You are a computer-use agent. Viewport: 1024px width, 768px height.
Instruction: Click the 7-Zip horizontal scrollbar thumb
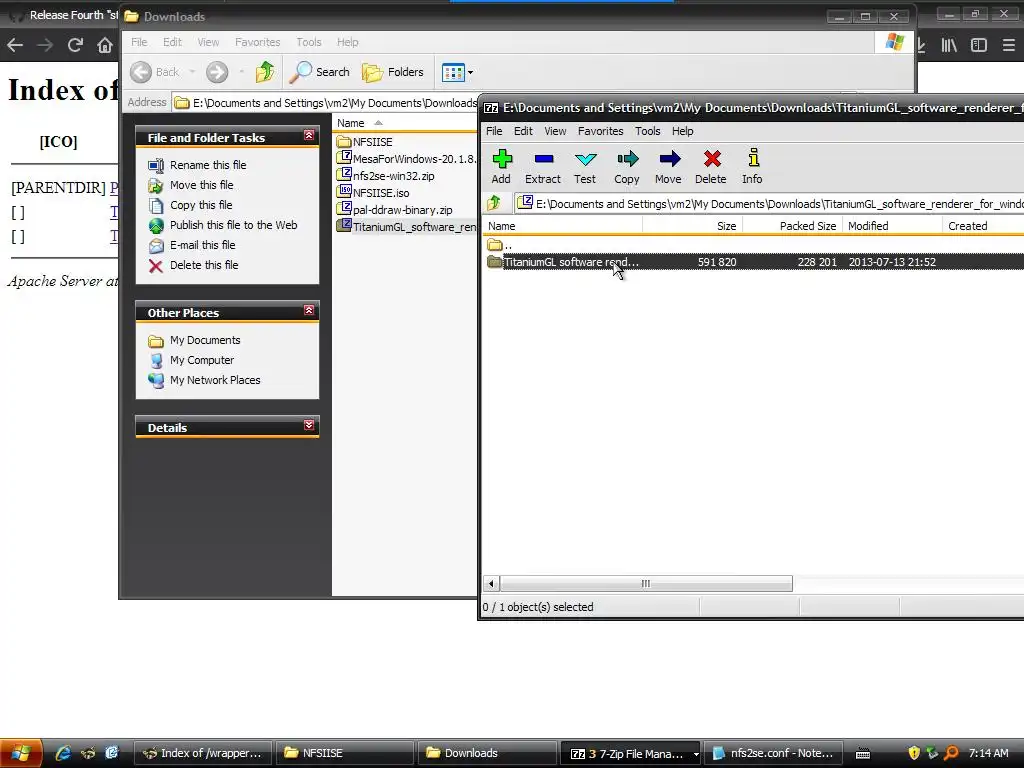click(646, 583)
